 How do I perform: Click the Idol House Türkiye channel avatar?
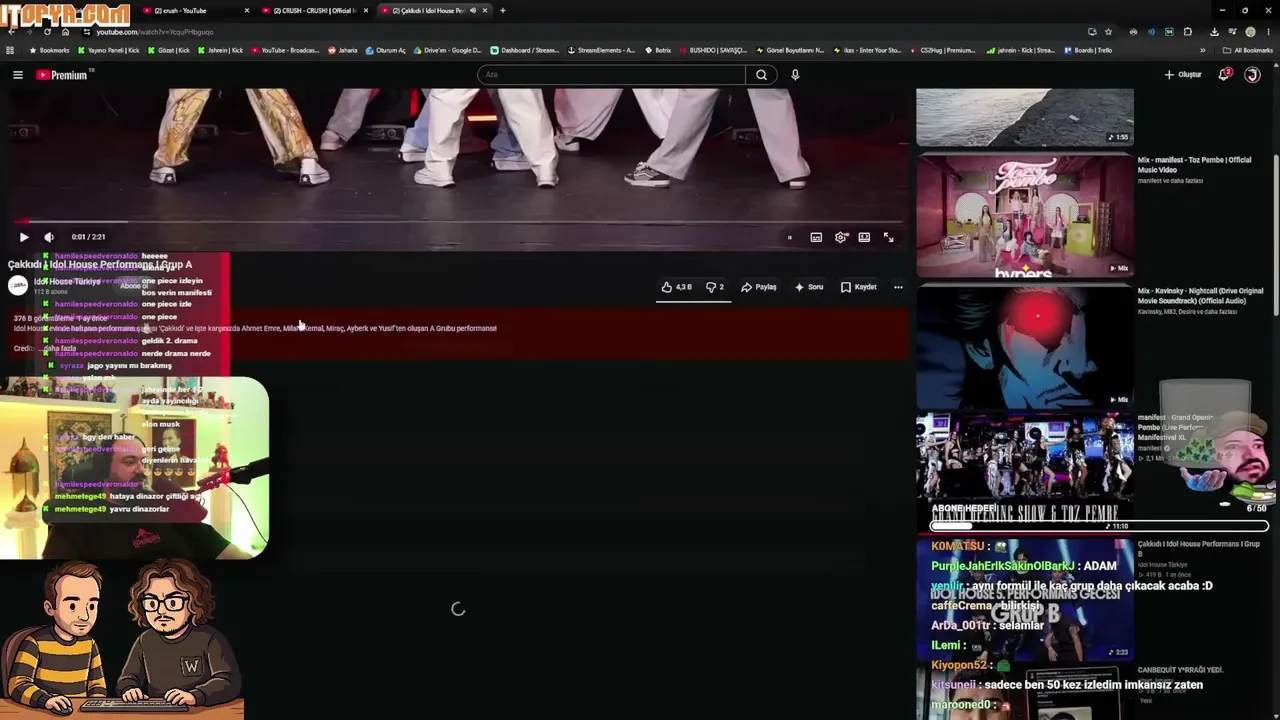click(18, 285)
